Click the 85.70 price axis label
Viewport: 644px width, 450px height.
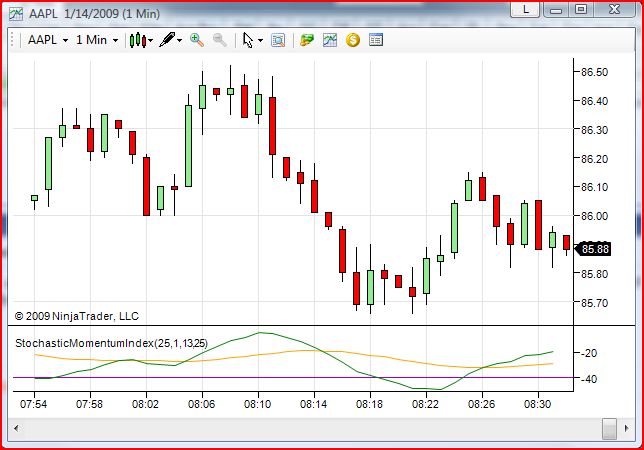click(594, 303)
